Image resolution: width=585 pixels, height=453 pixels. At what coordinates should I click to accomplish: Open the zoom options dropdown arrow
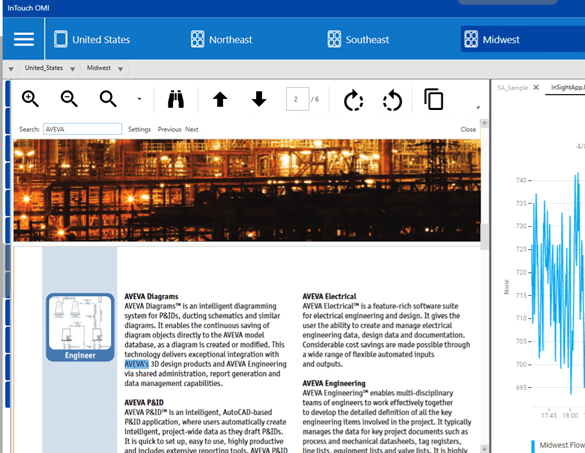(x=139, y=99)
